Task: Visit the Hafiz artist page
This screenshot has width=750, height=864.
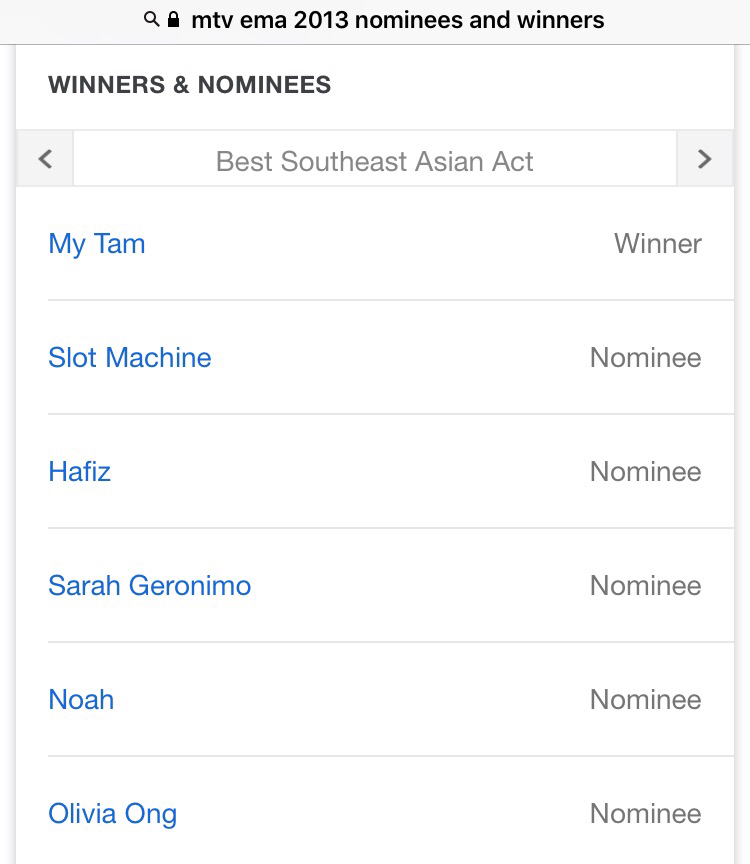Action: [x=79, y=472]
